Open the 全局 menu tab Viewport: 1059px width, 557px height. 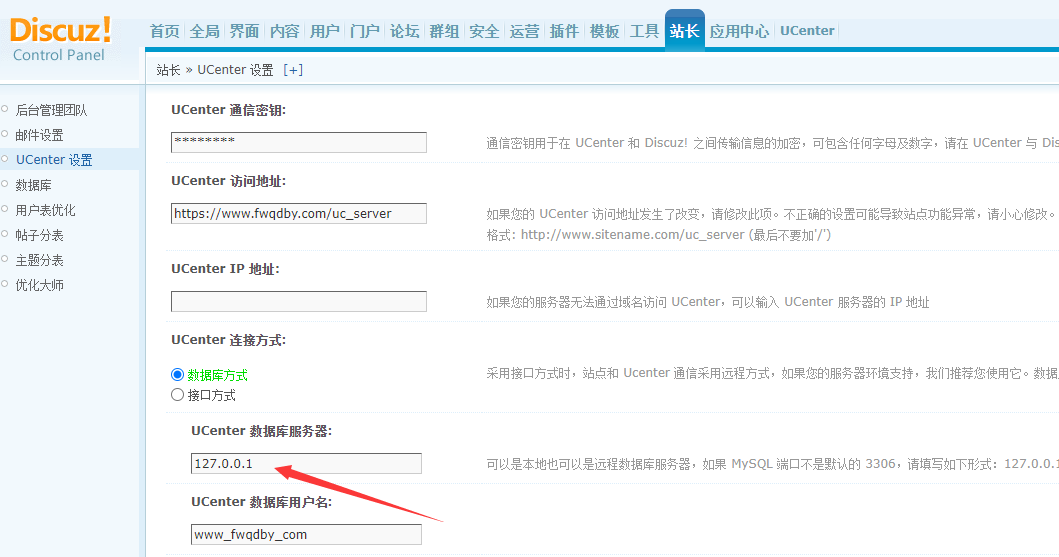coord(205,31)
